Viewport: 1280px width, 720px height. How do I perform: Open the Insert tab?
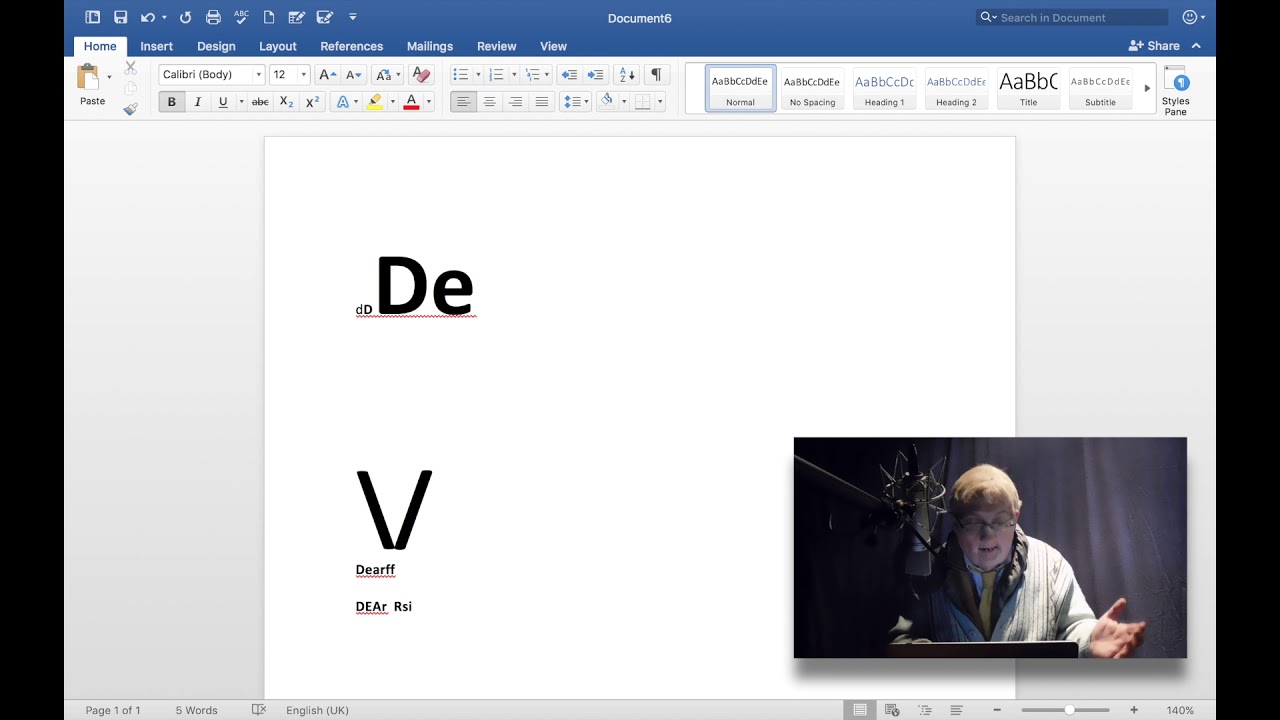click(x=156, y=46)
